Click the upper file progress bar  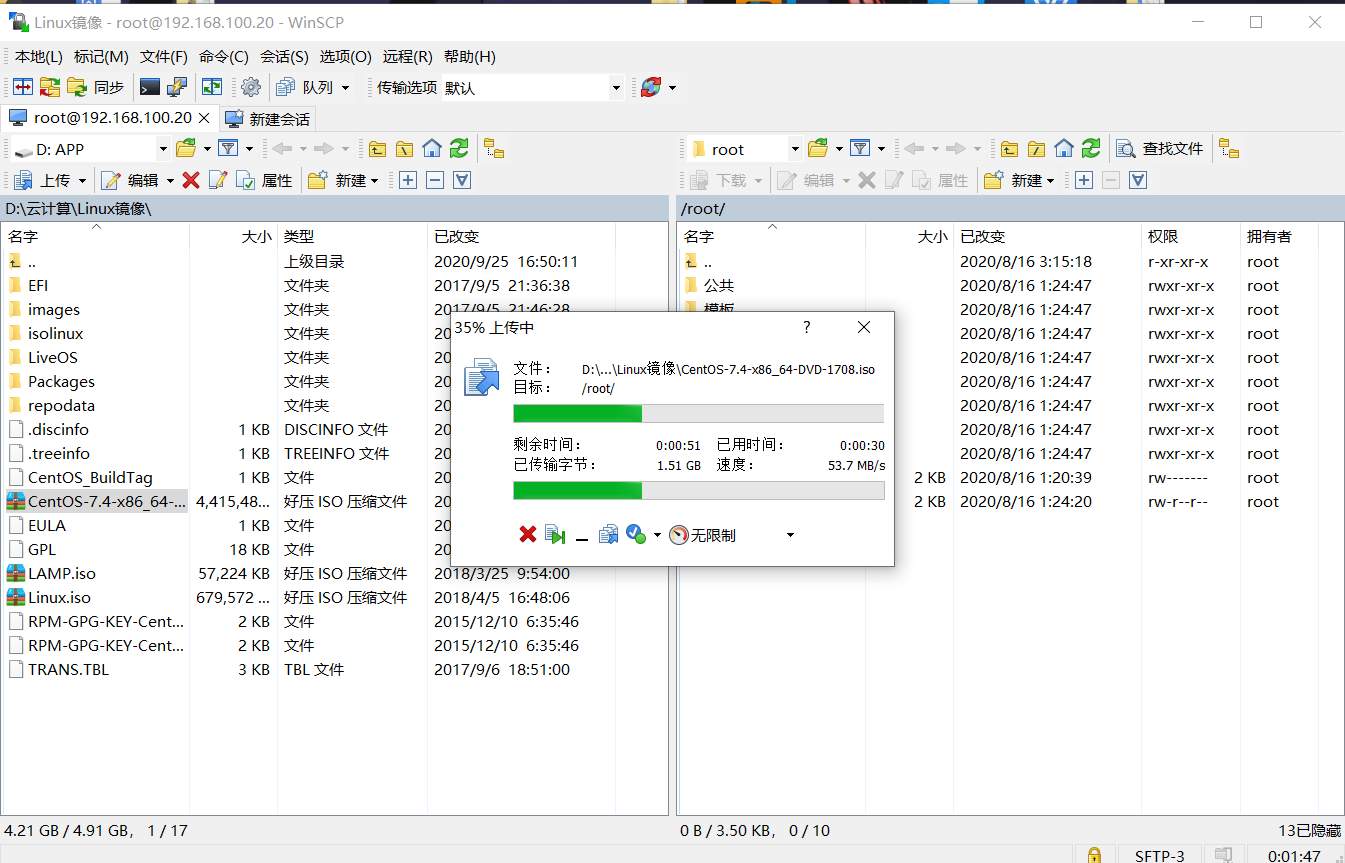coord(698,414)
